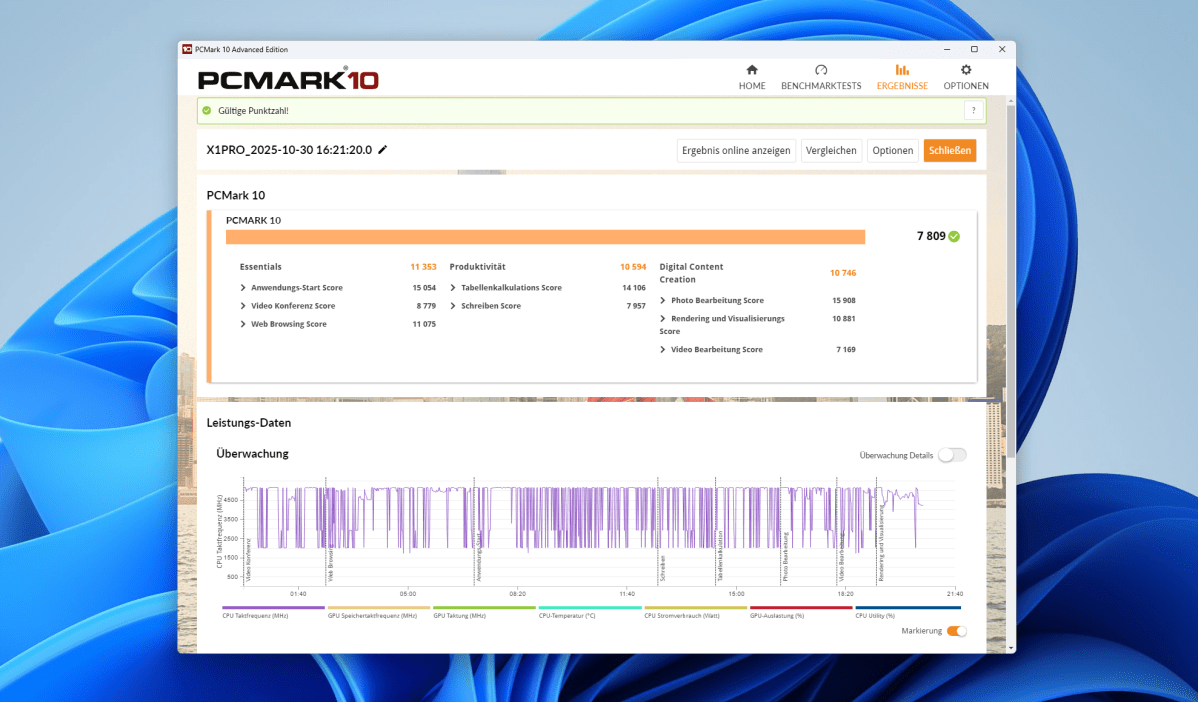The height and width of the screenshot is (702, 1198).
Task: Disable the Markierung toggle
Action: 957,631
